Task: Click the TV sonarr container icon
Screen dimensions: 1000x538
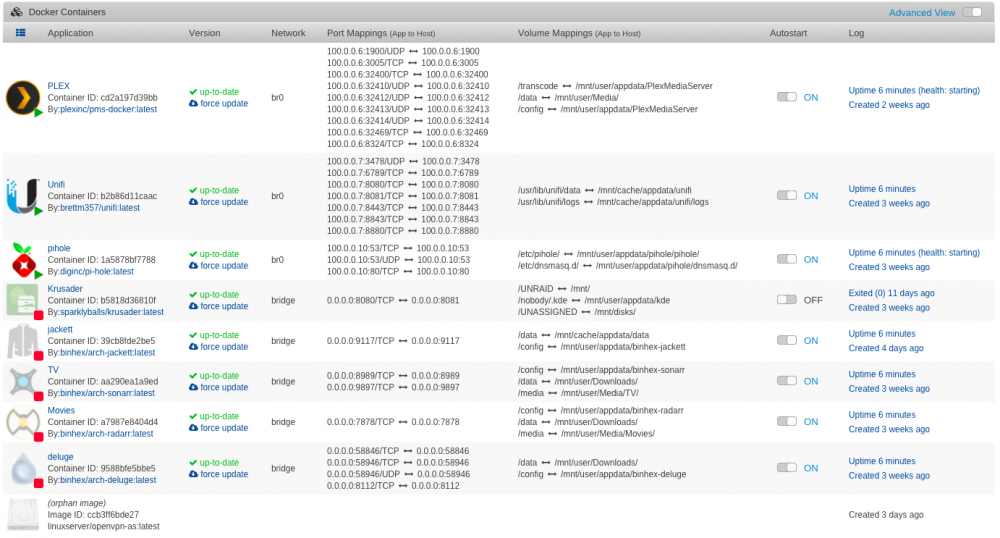Action: [x=23, y=381]
